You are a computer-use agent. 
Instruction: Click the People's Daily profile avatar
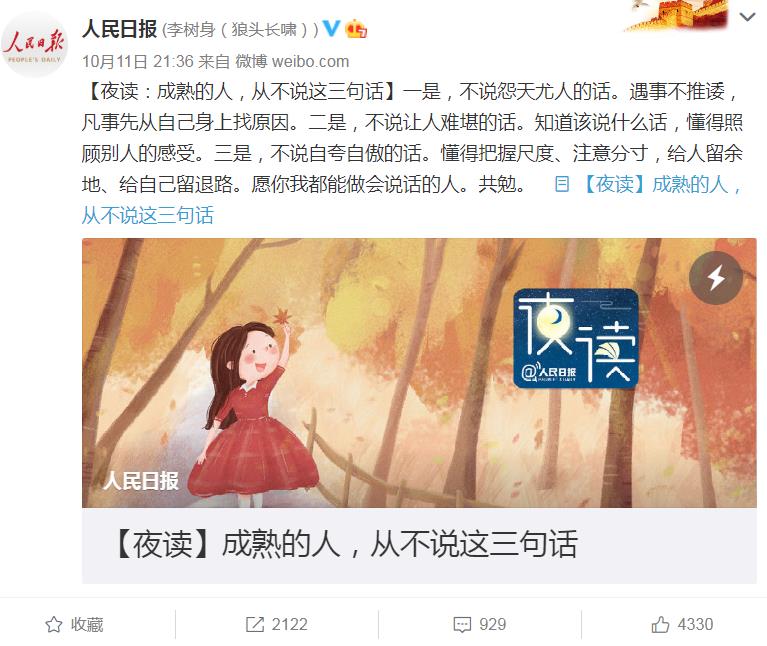tap(34, 45)
